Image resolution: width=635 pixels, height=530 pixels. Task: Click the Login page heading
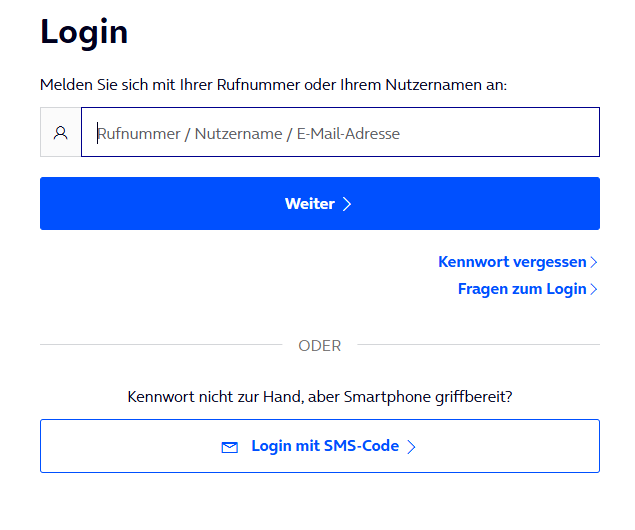84,32
